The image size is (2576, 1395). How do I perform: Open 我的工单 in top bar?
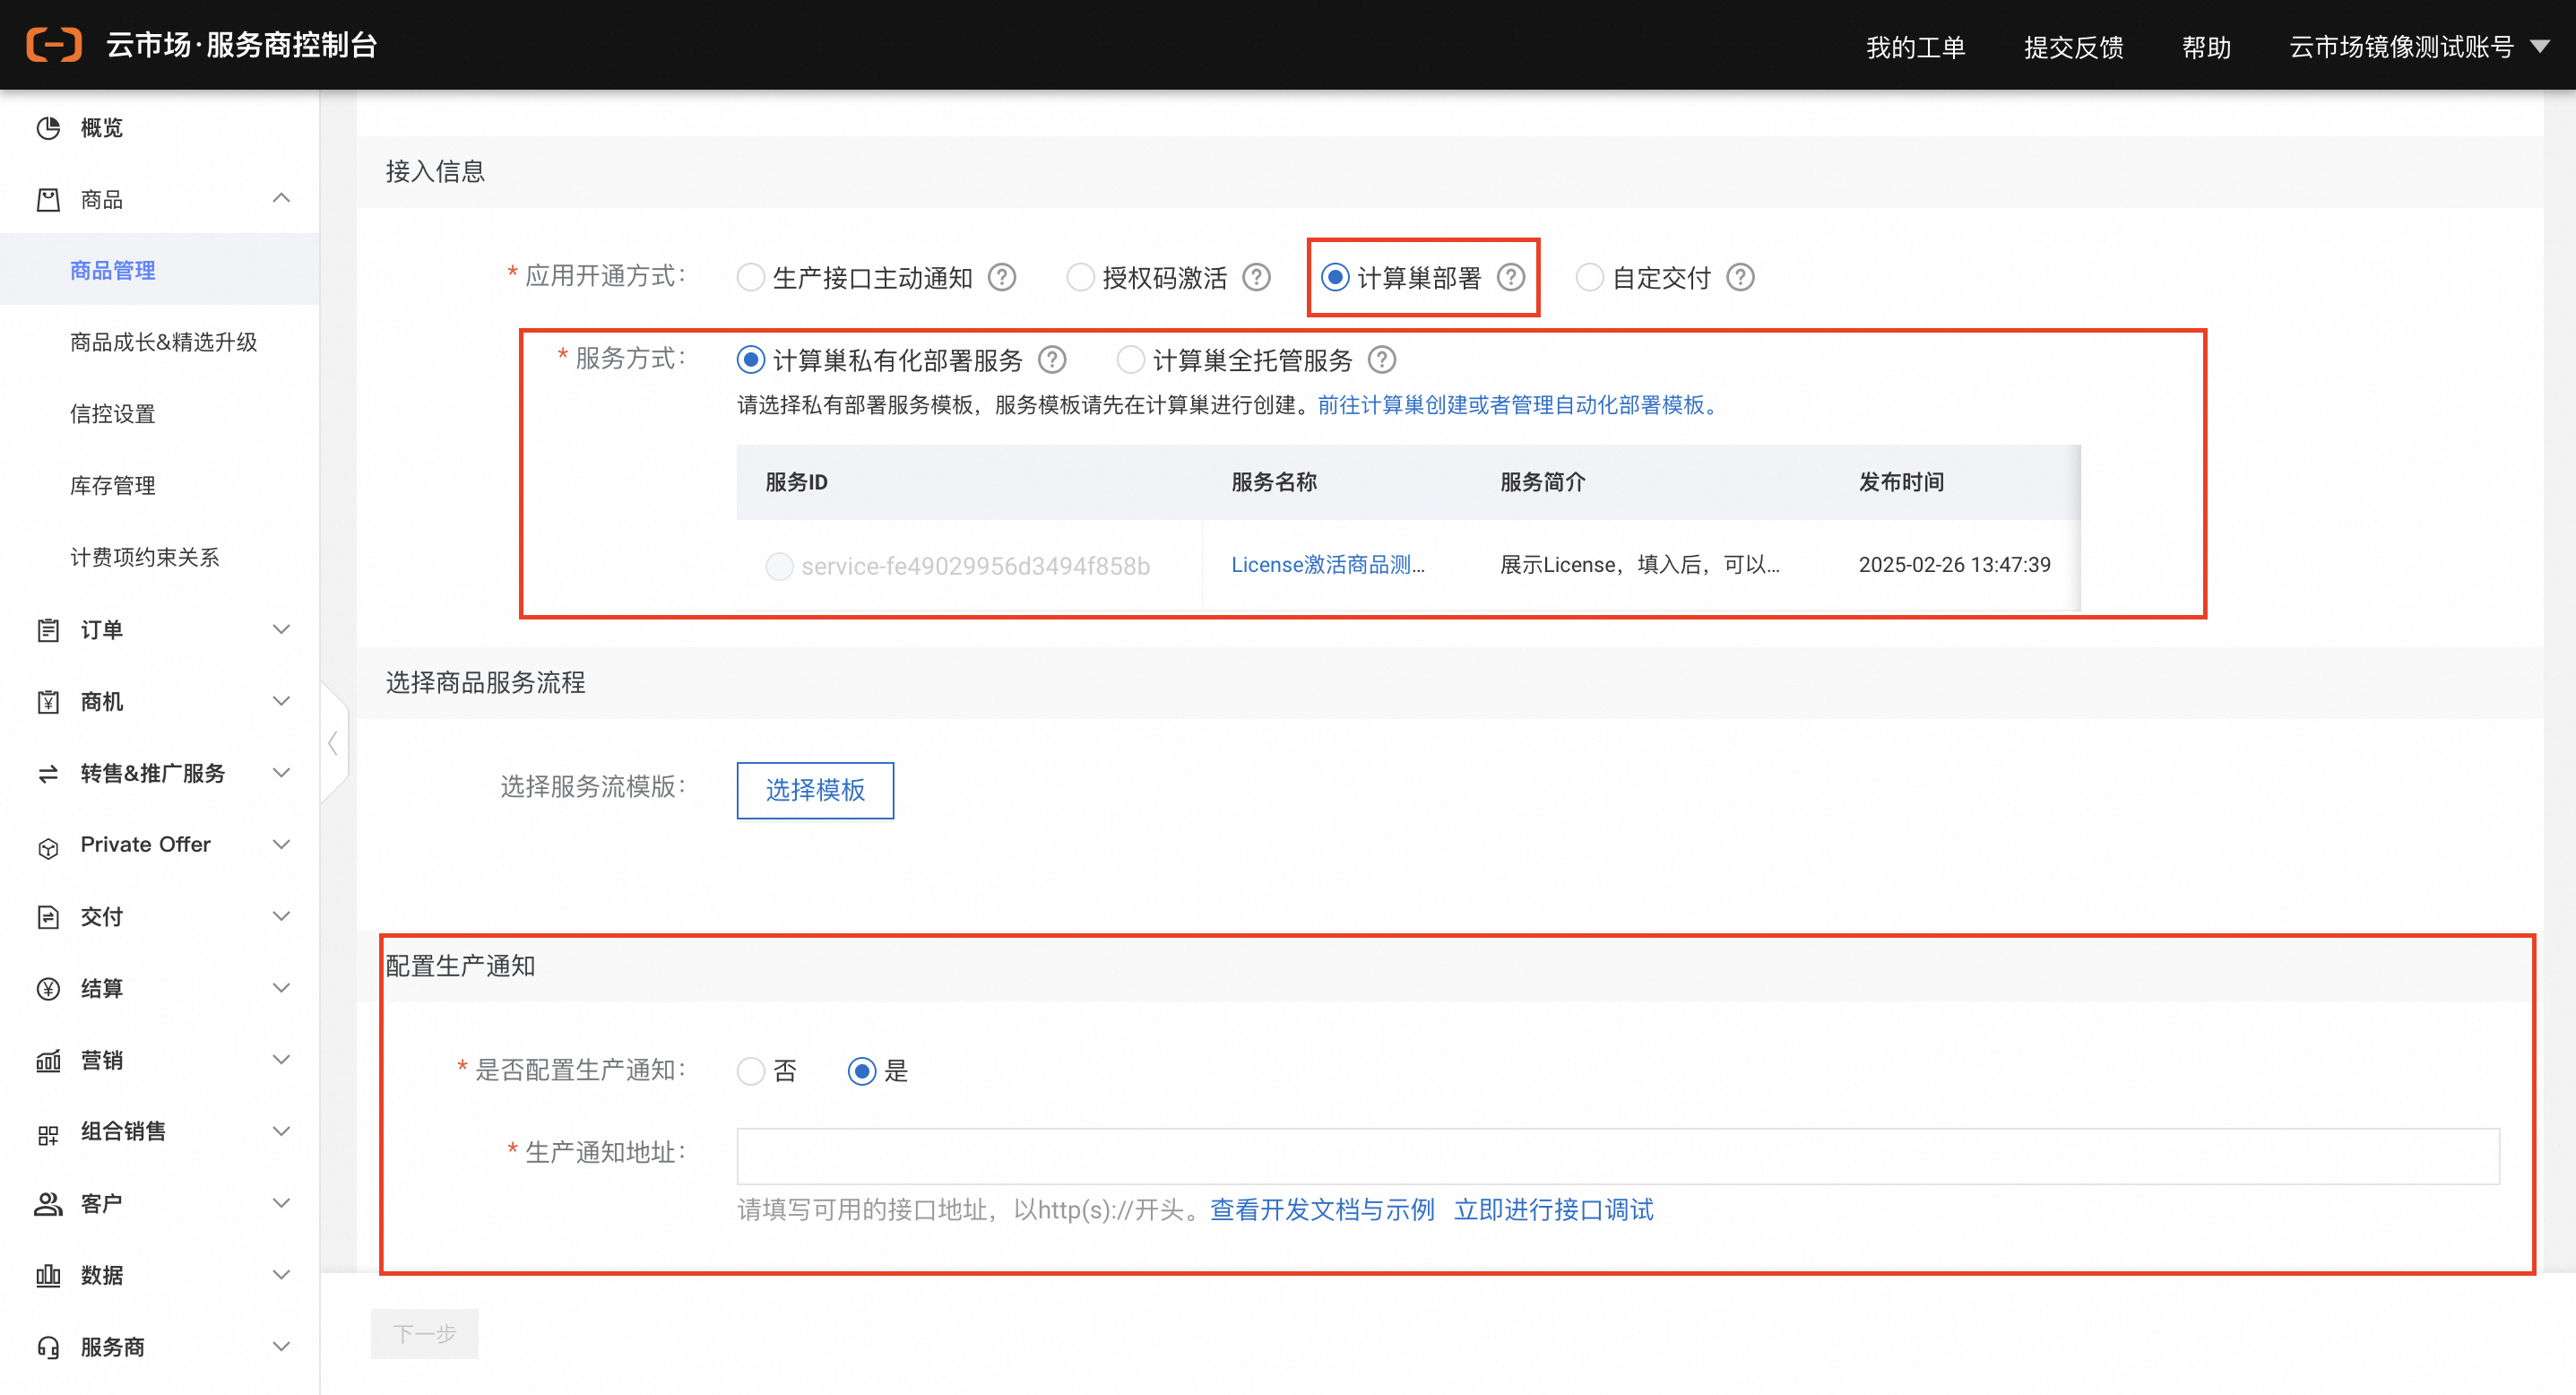pyautogui.click(x=1915, y=47)
